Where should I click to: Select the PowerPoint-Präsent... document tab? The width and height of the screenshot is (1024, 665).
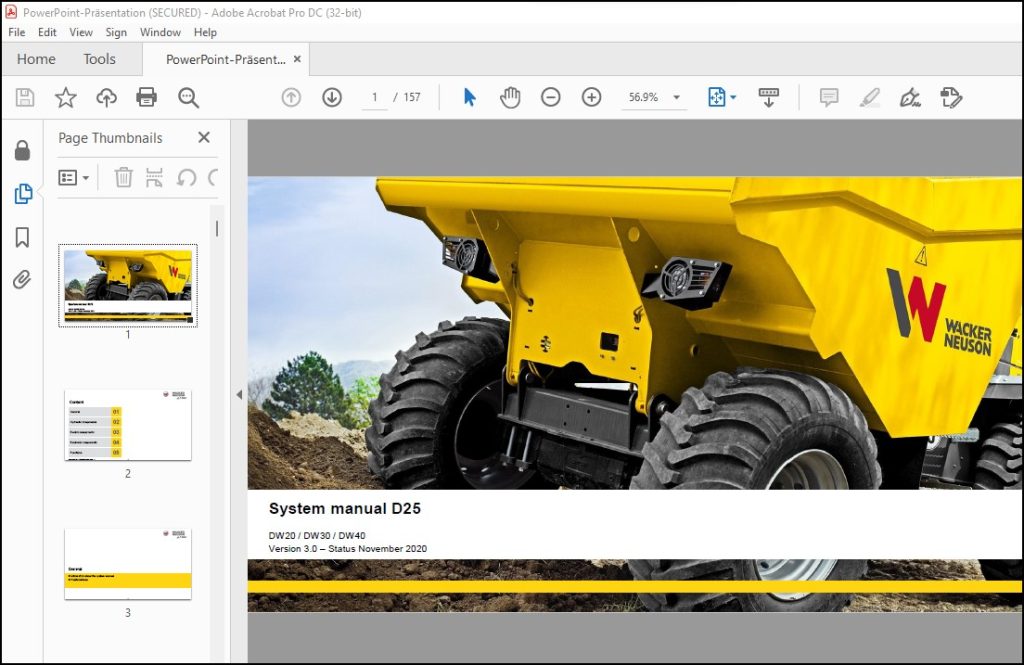tap(225, 59)
